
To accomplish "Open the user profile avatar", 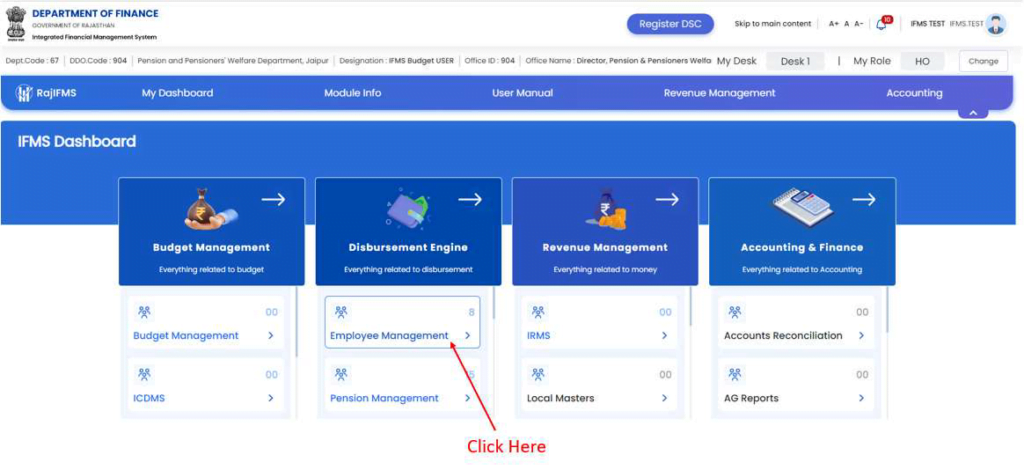I will click(996, 24).
